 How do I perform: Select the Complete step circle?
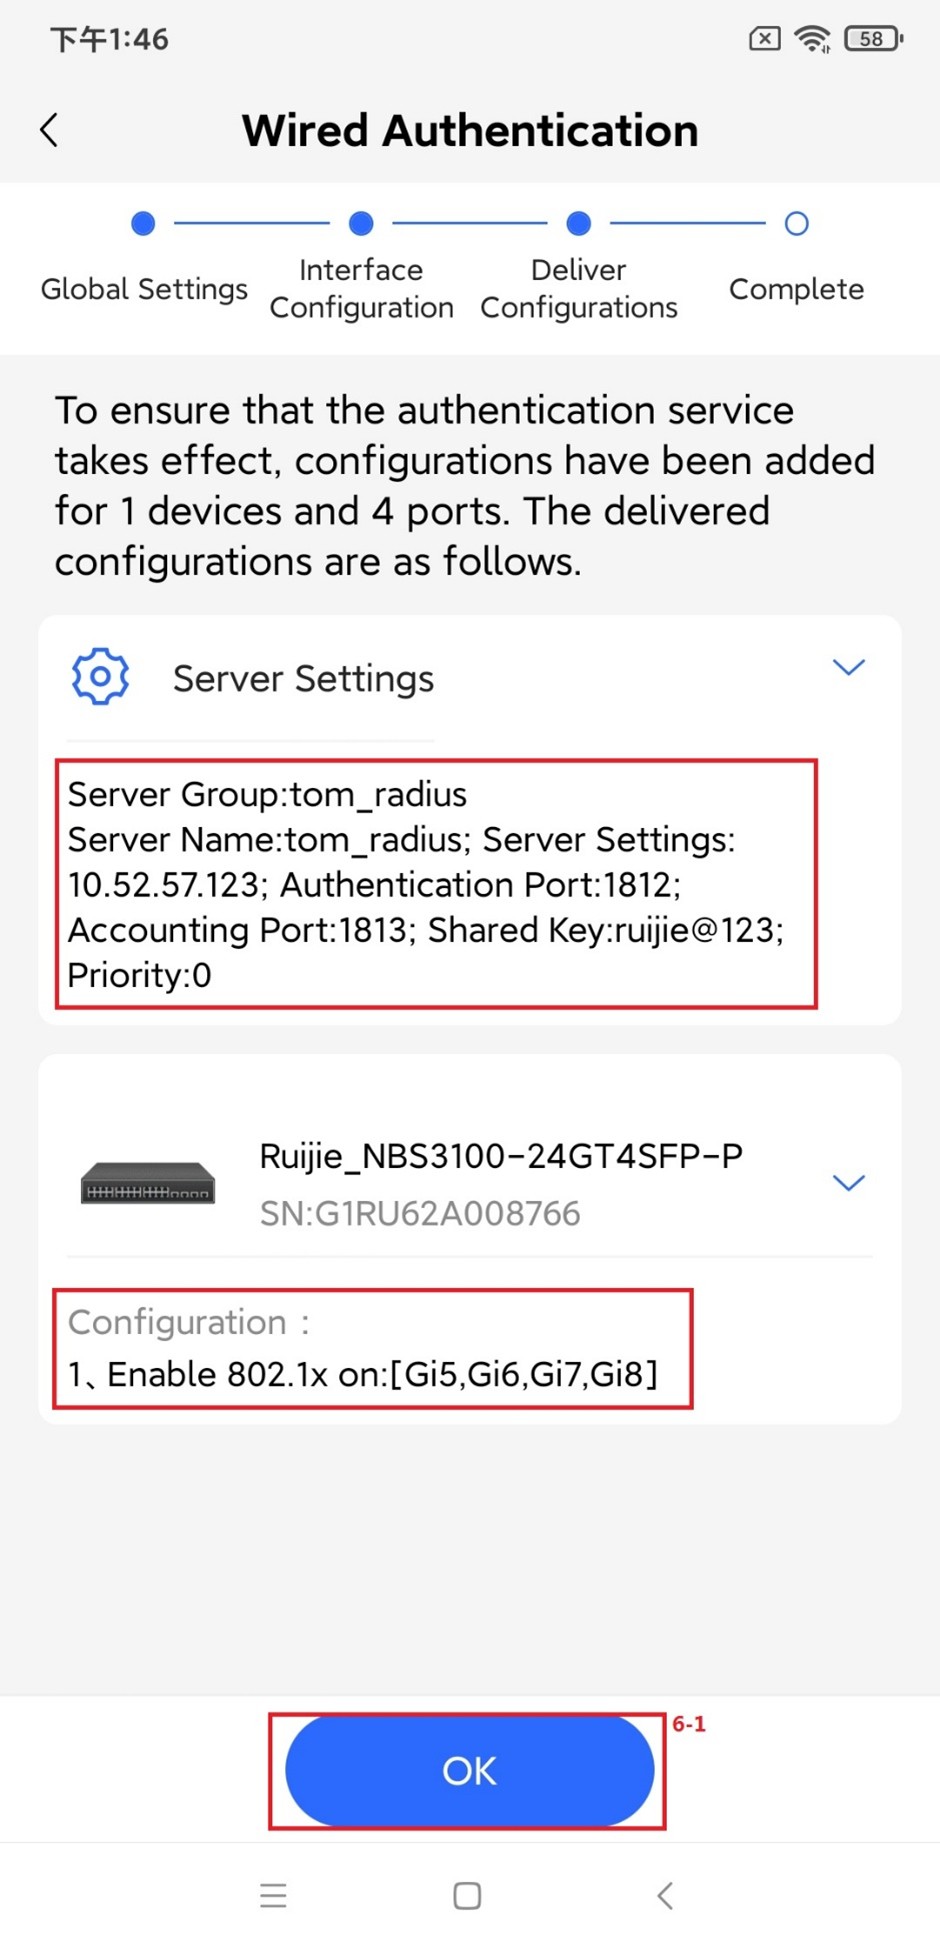(796, 224)
